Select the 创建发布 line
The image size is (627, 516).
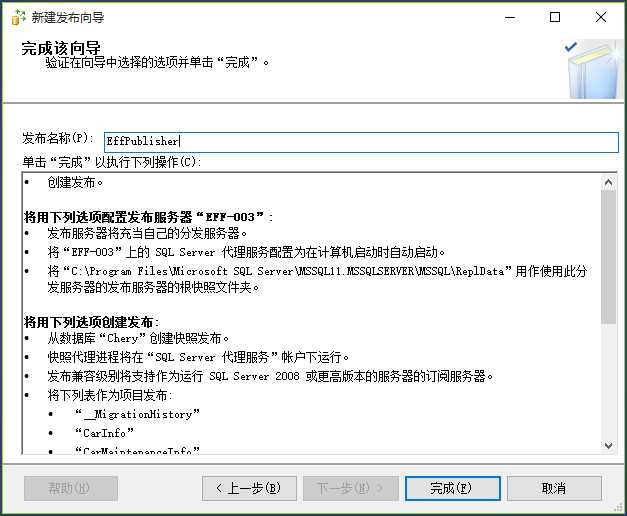point(75,183)
